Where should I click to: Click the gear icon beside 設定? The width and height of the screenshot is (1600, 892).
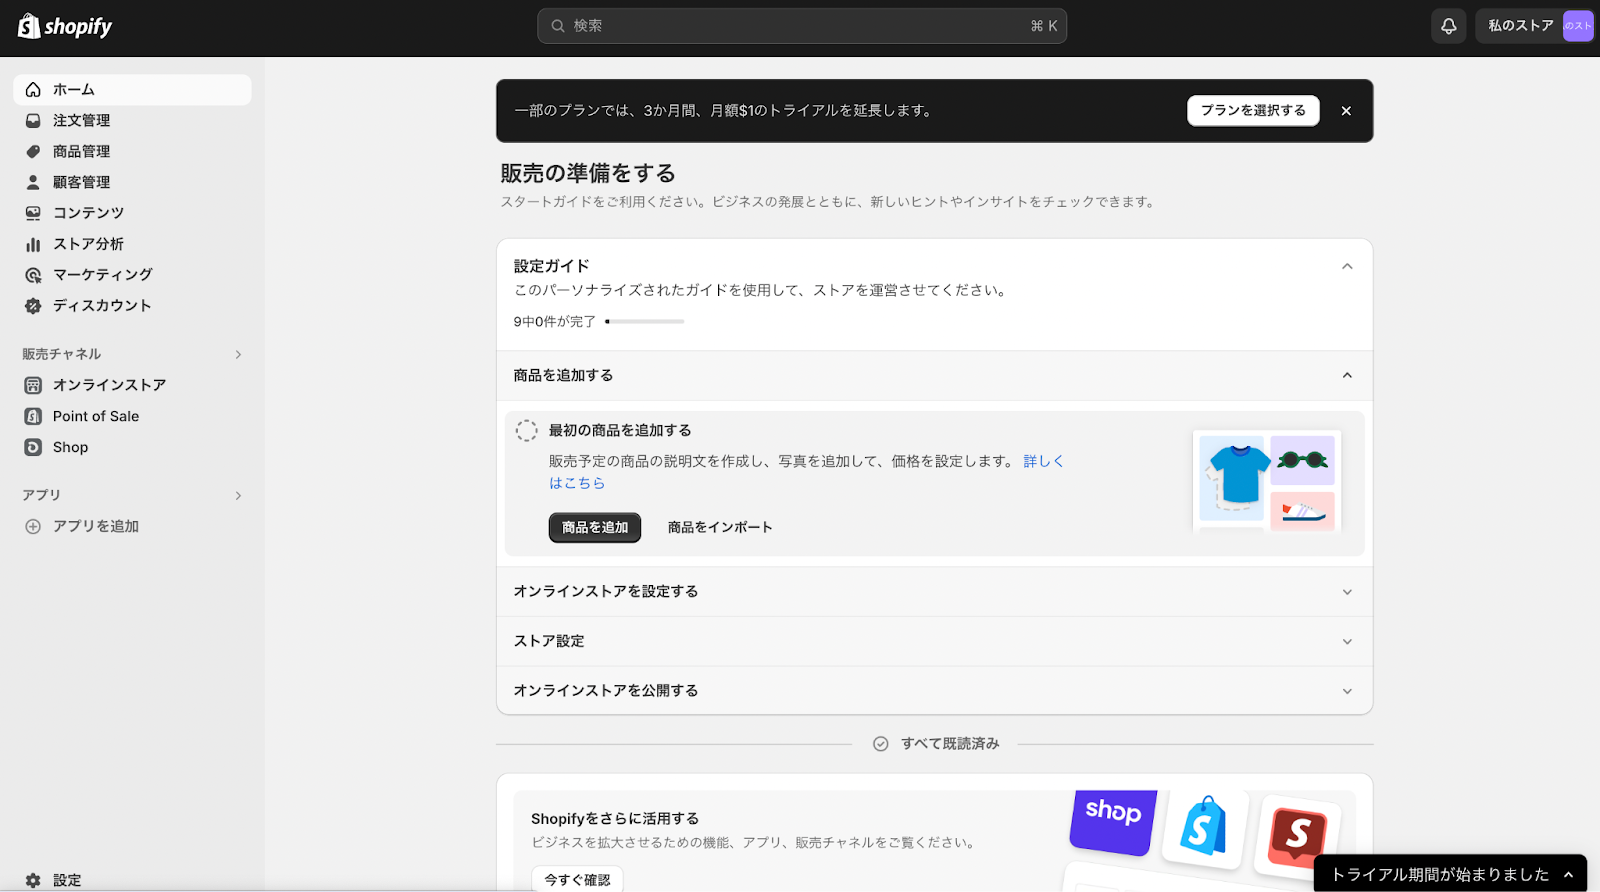click(33, 880)
